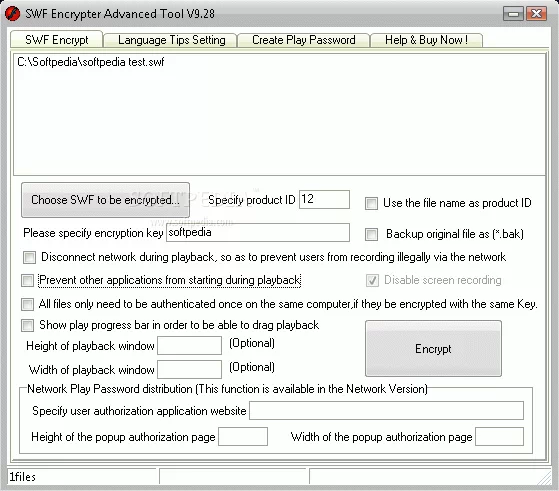Focus the encryption key input field
559x491 pixels.
(x=258, y=232)
